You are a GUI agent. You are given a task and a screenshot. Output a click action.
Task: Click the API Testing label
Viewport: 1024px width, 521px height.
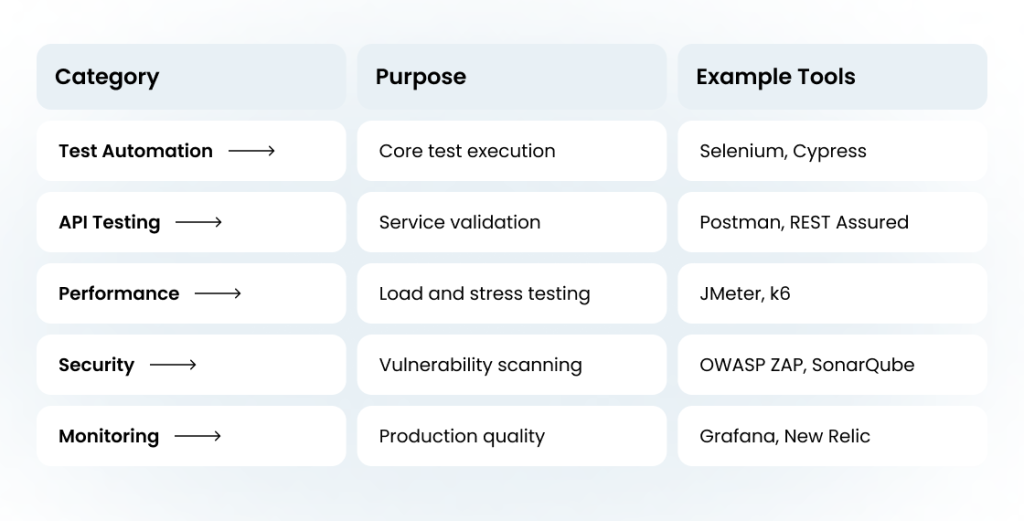point(109,223)
